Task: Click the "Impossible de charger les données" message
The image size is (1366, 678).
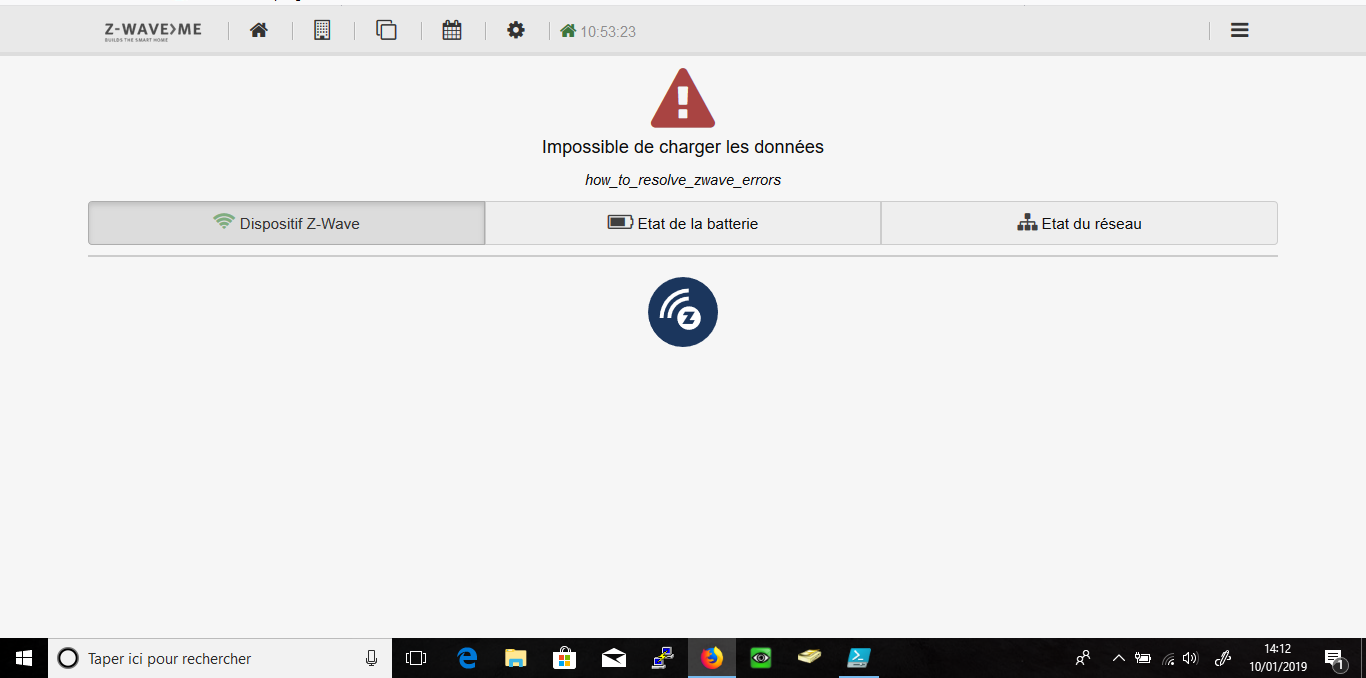Action: click(x=683, y=147)
